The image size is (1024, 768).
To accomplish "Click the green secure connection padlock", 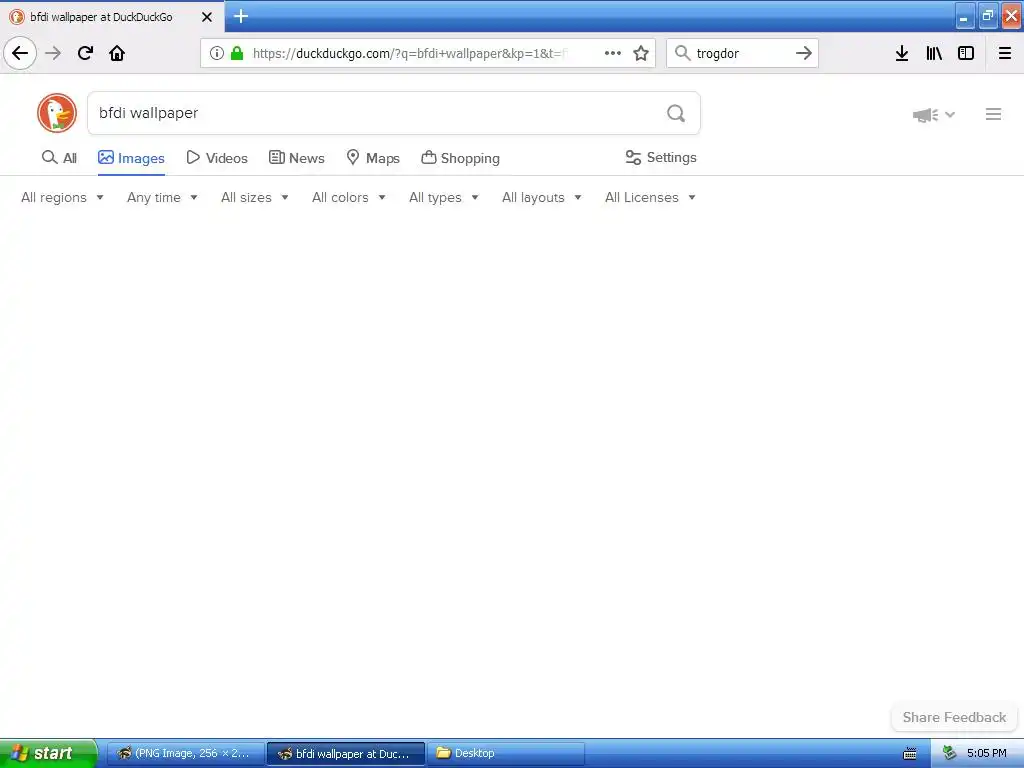I will [237, 53].
